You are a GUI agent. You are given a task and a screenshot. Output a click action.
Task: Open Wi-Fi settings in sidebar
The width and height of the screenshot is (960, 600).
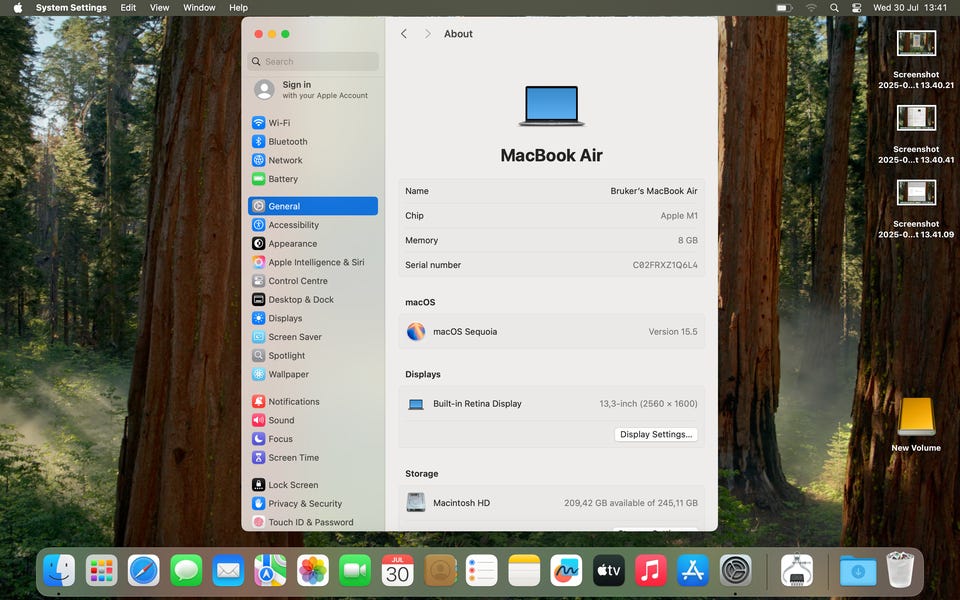pos(278,123)
